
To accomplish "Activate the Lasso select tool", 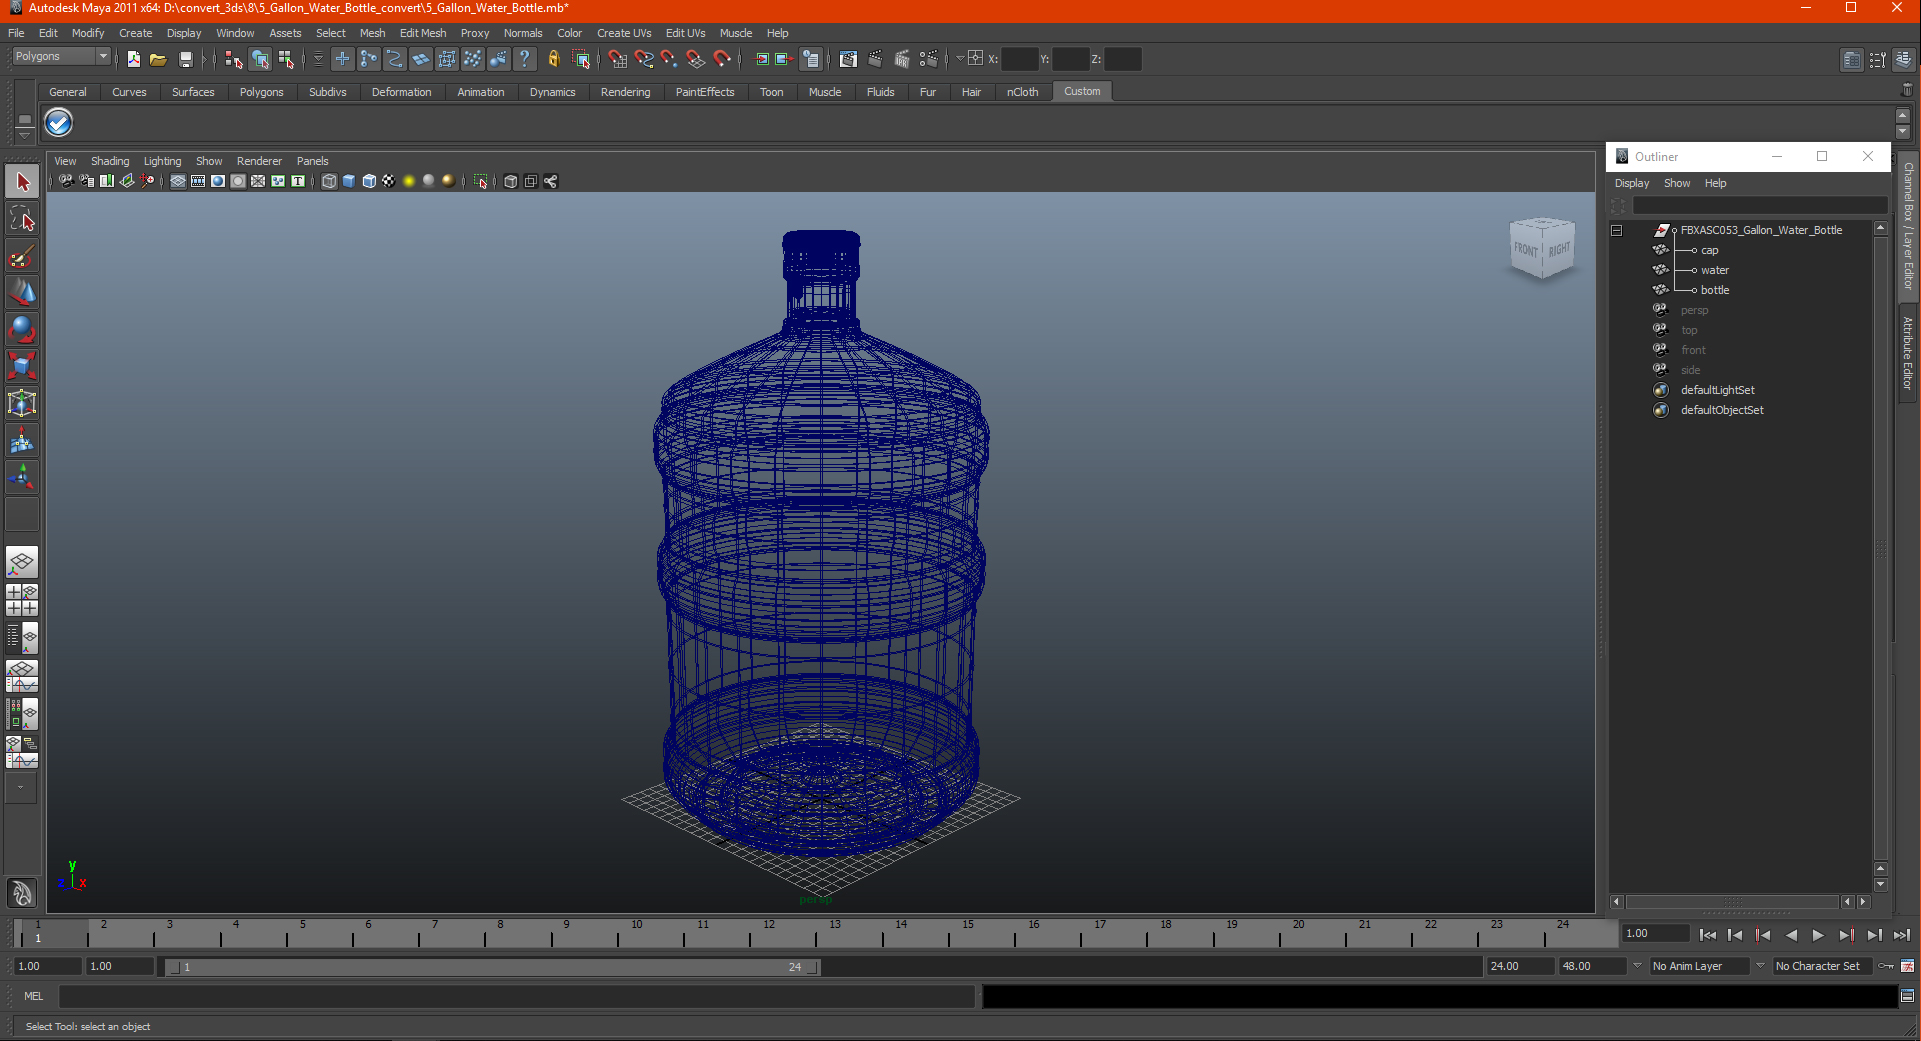I will (x=22, y=218).
